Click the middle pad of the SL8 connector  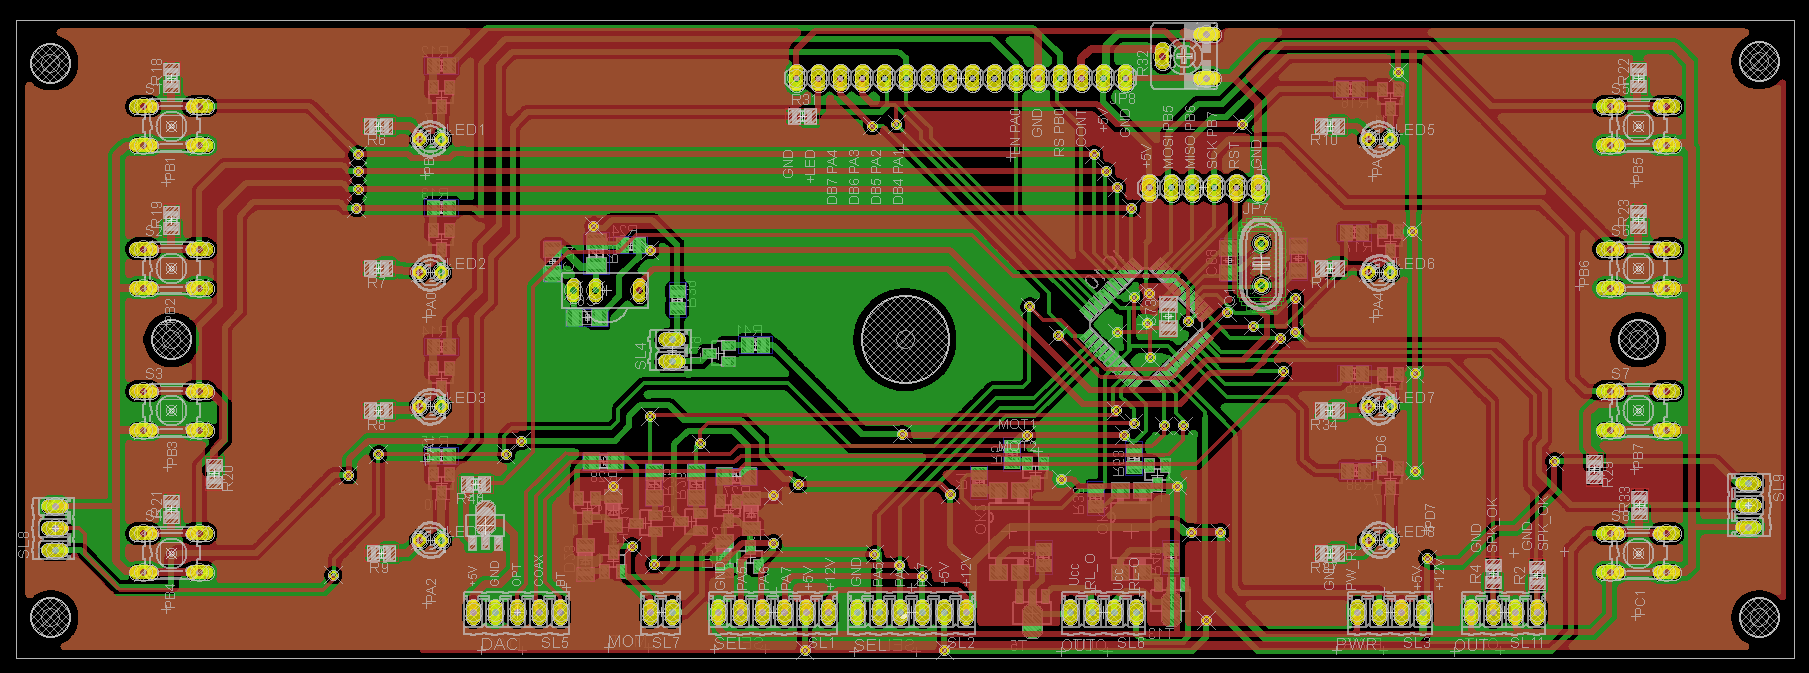(53, 528)
